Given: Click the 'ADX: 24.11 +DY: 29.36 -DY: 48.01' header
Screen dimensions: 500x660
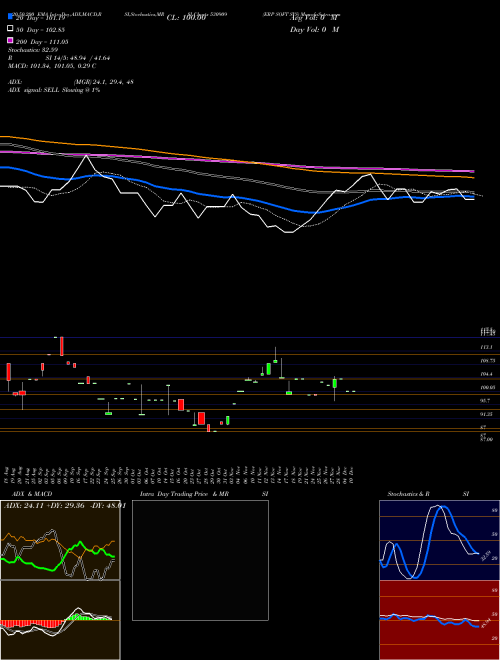Looking at the screenshot, I should pos(65,506).
